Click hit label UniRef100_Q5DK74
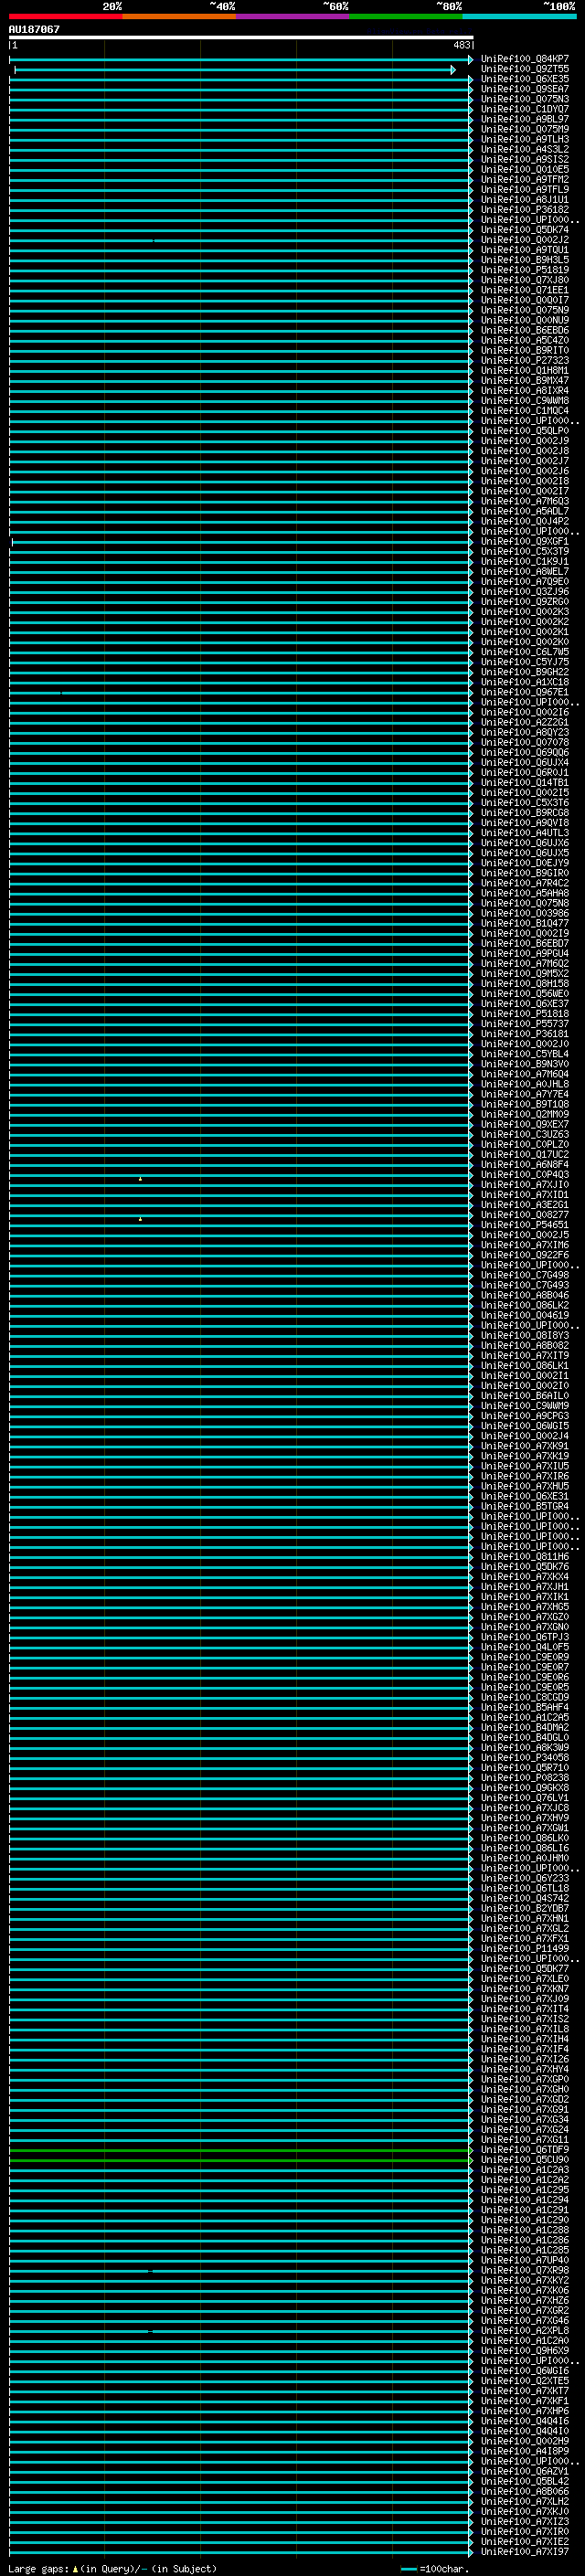 click(525, 230)
